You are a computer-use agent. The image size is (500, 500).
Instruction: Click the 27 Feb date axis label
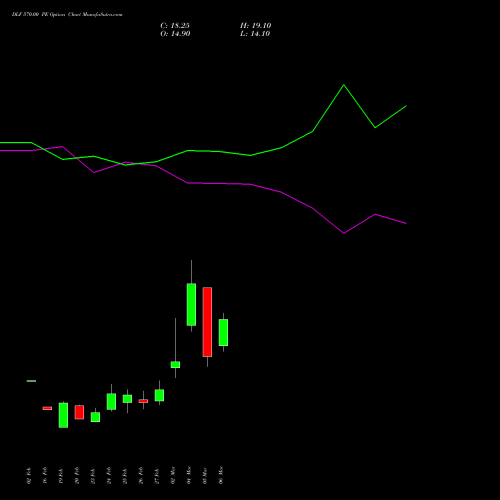point(157,476)
